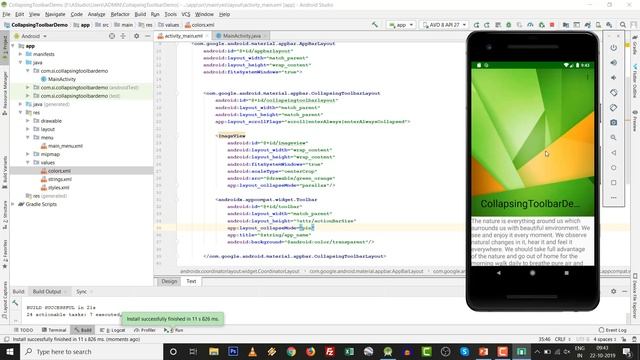Screen dimensions: 640x360
Task: Open the app run configuration dropdown
Action: (401, 25)
